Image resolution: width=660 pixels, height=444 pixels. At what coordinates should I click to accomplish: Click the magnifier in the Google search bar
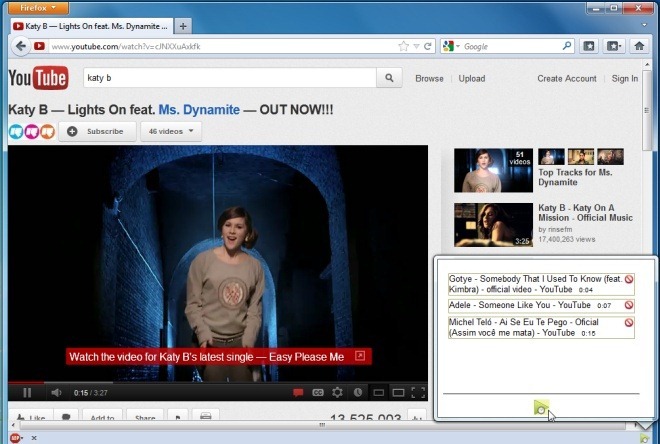point(567,46)
